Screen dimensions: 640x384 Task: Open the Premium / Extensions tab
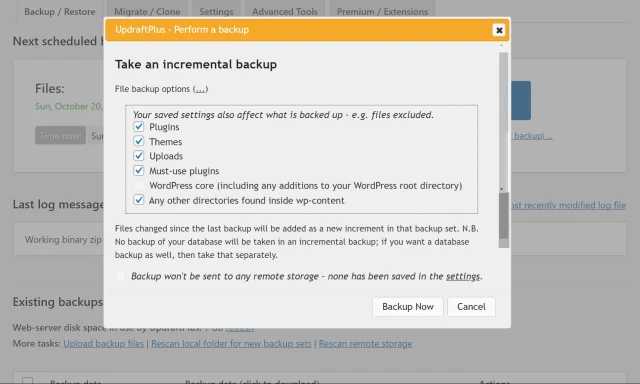pos(382,12)
